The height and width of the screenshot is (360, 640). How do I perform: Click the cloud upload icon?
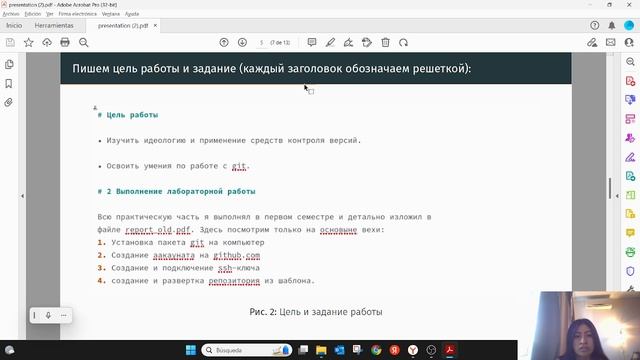(x=47, y=42)
